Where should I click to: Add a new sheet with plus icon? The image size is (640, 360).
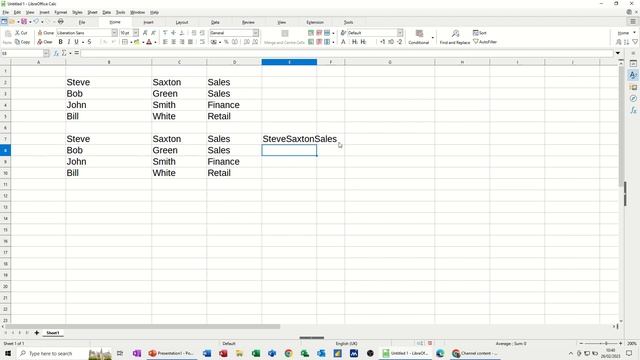click(36, 333)
